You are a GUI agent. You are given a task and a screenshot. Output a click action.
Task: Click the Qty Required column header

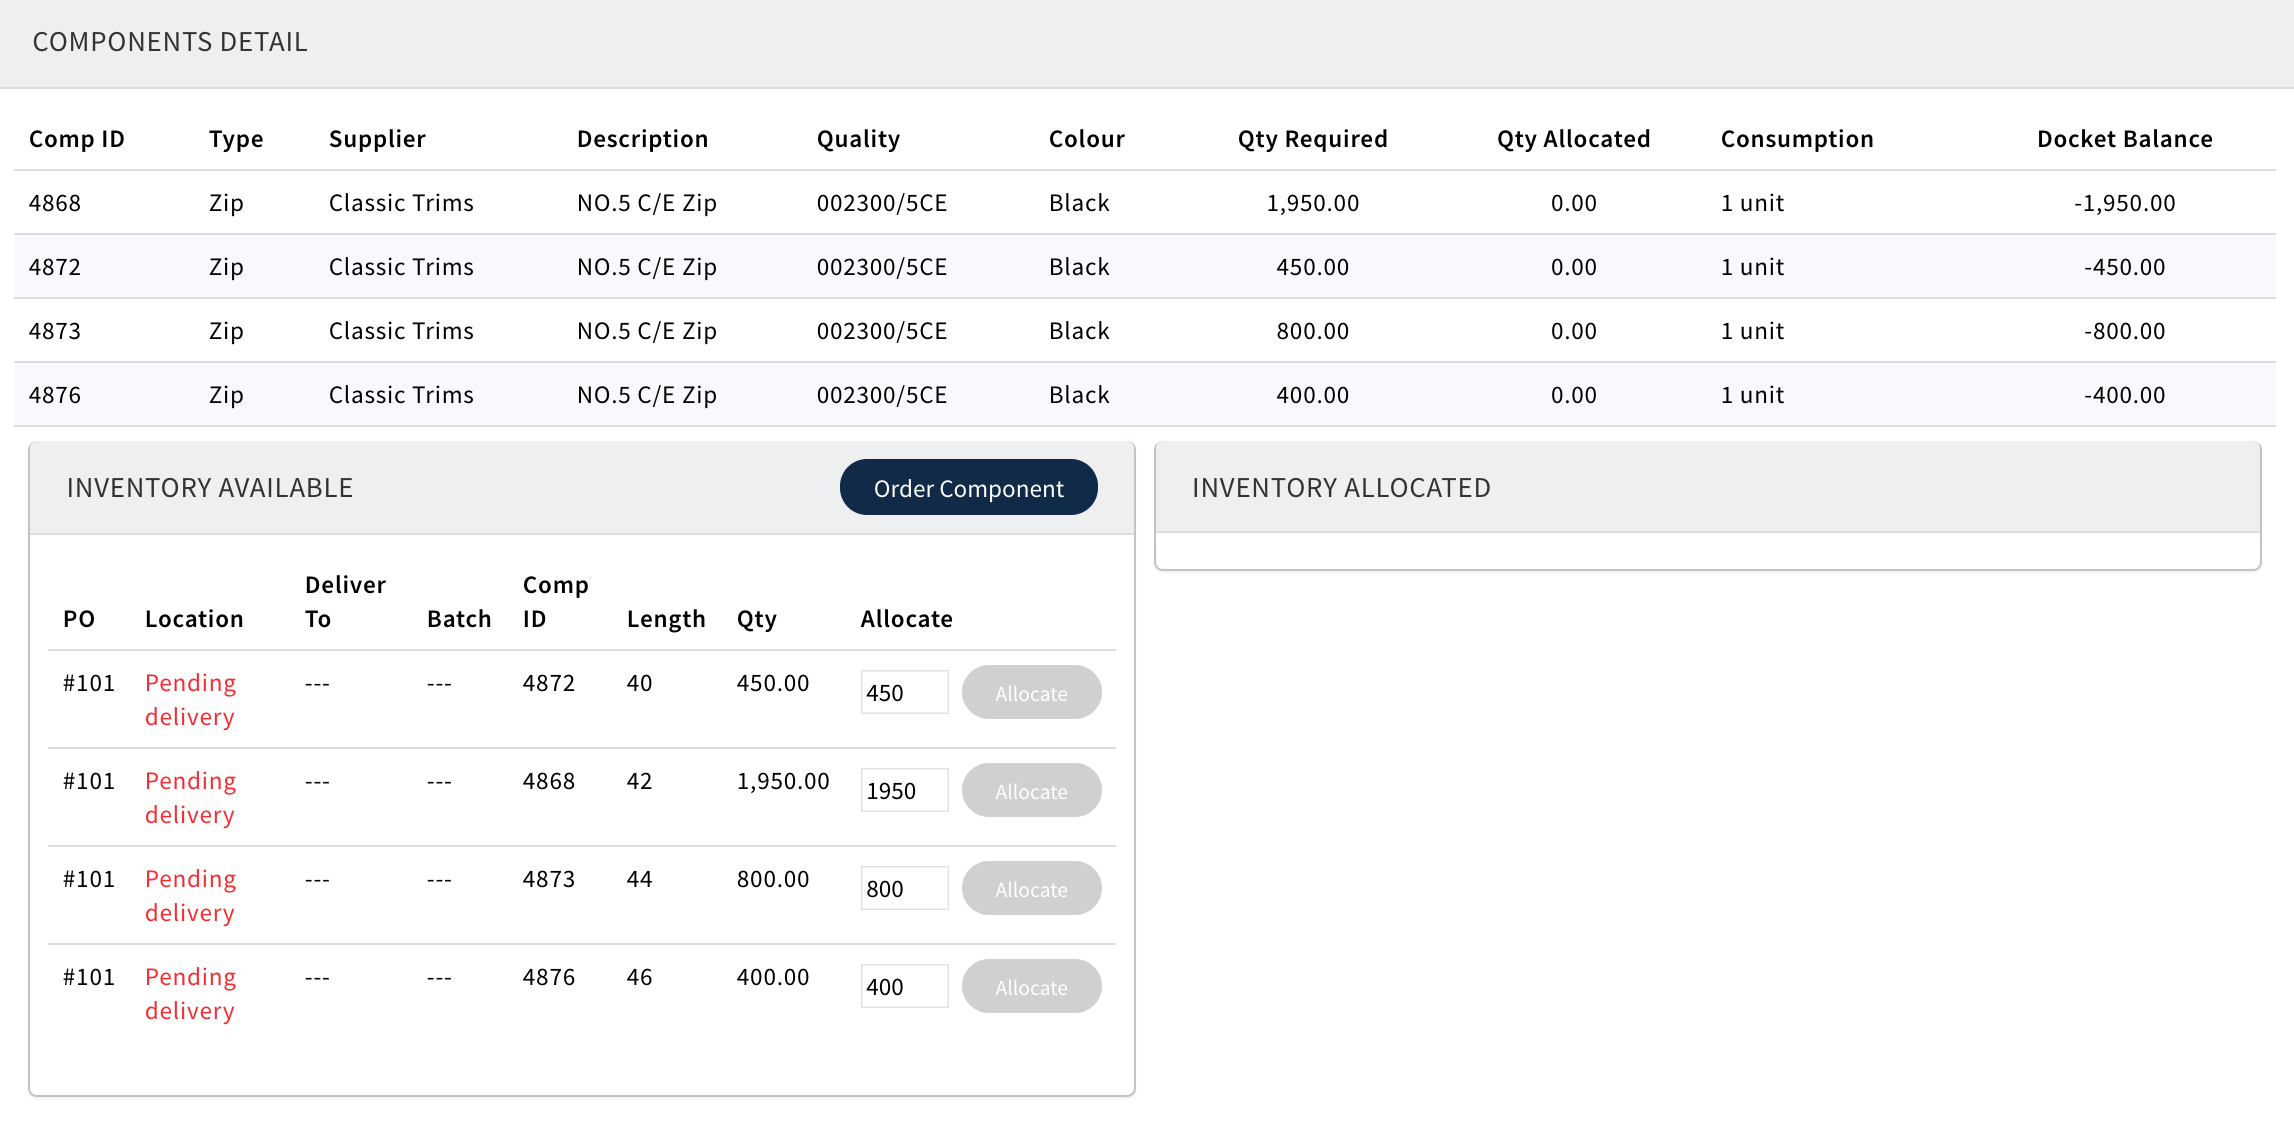pos(1312,139)
